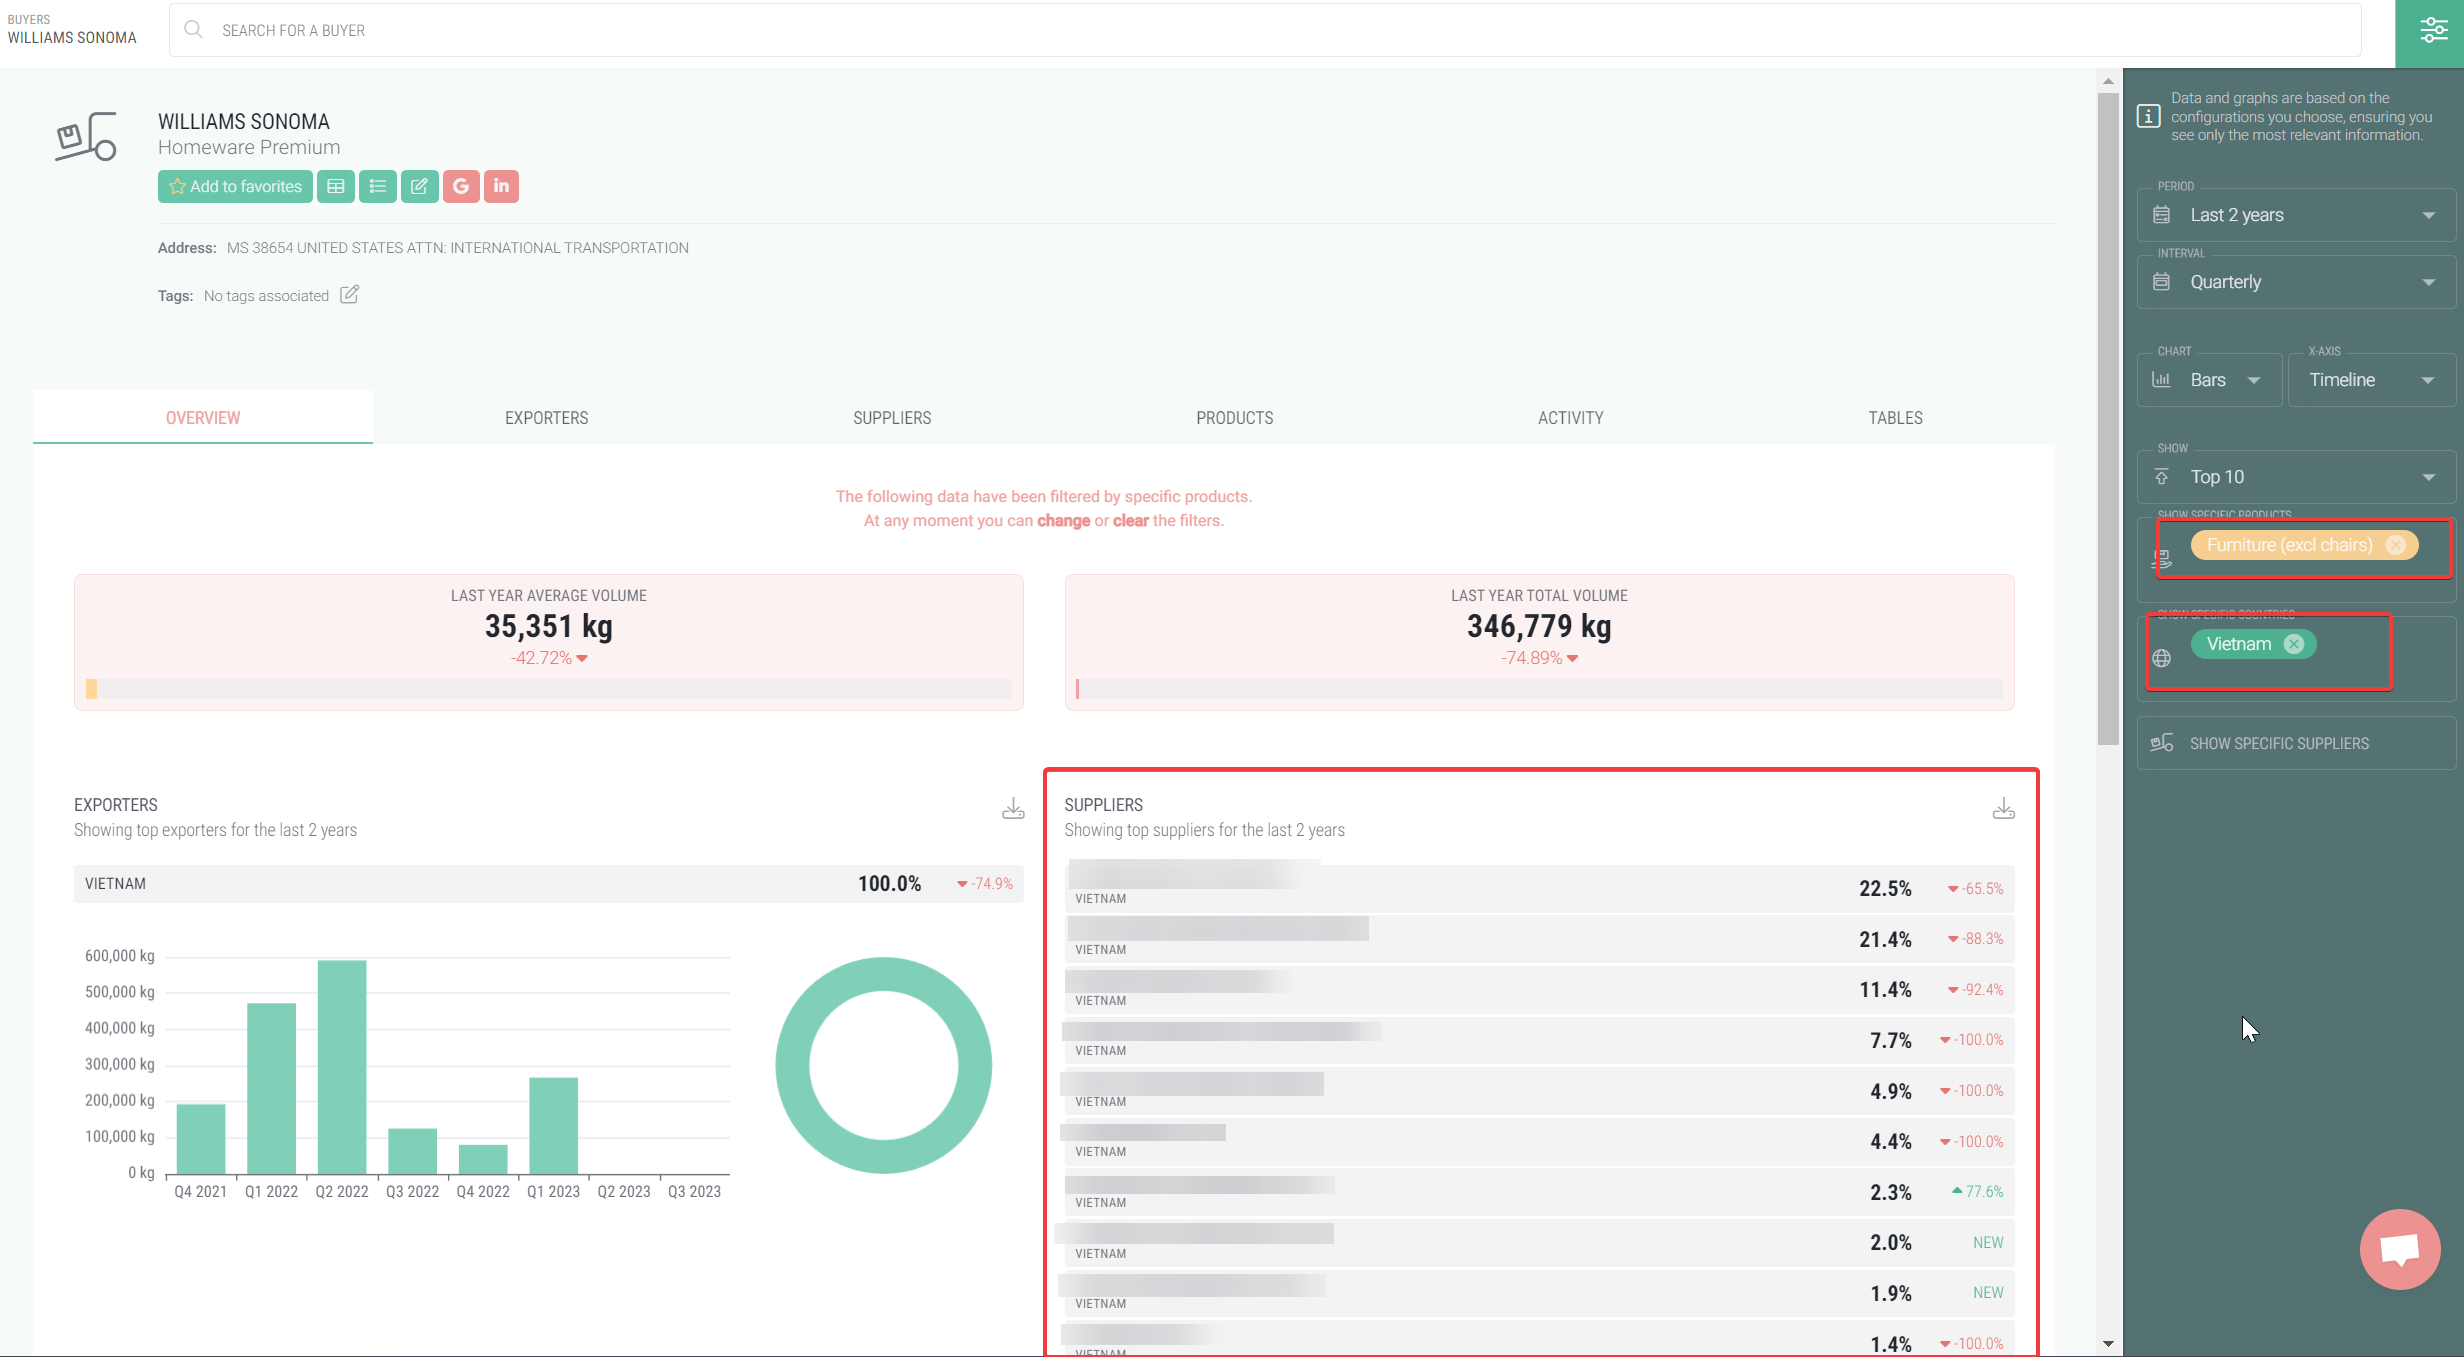2464x1357 pixels.
Task: Switch to the Exporters tab
Action: [546, 418]
